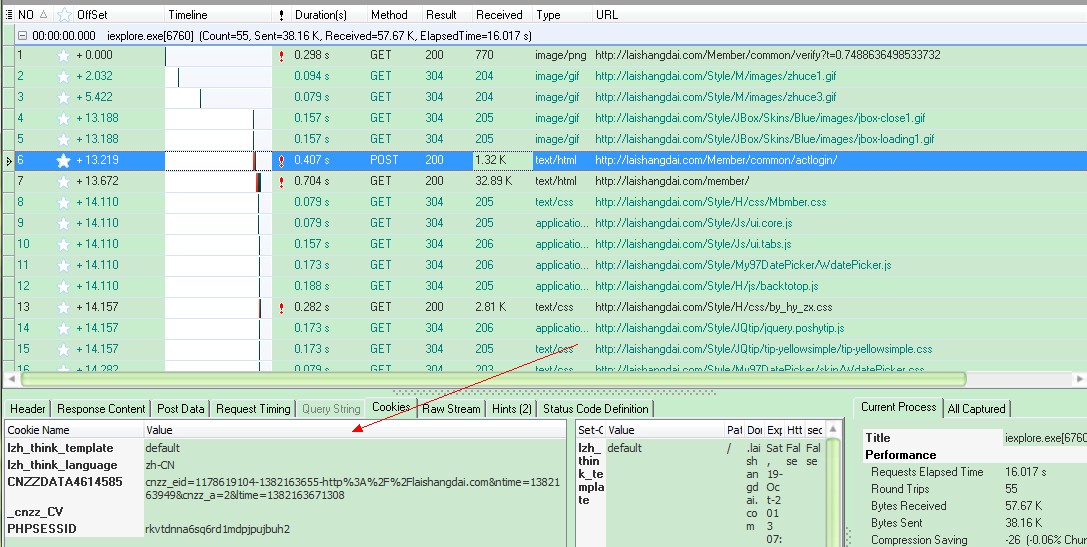1087x547 pixels.
Task: Click the Cookie Name column header
Action: [x=38, y=430]
